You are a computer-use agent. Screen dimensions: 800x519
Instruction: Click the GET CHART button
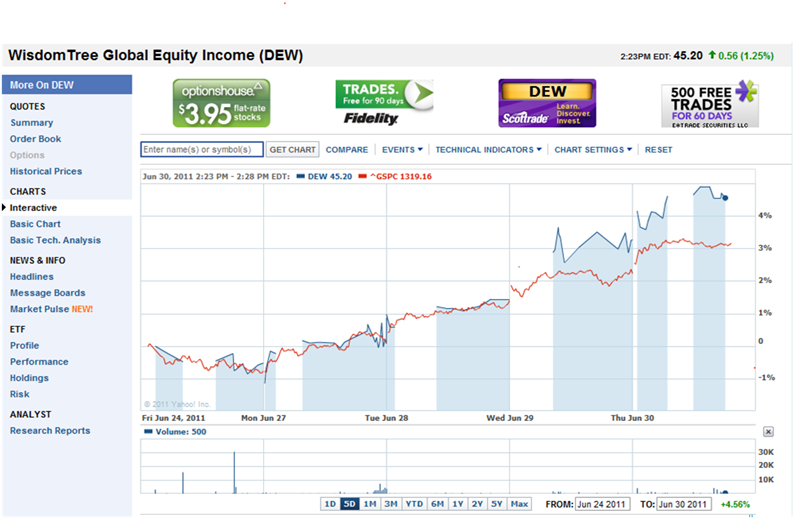292,150
